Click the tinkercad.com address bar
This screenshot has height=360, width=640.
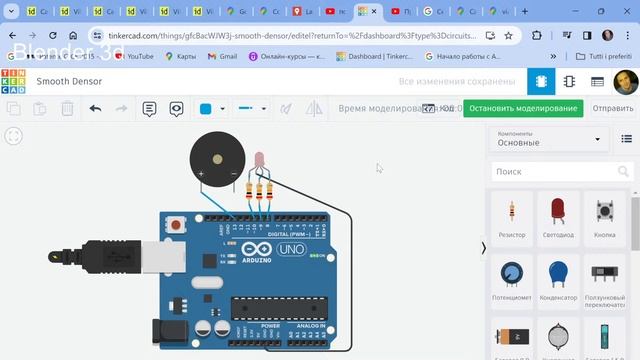click(x=292, y=36)
